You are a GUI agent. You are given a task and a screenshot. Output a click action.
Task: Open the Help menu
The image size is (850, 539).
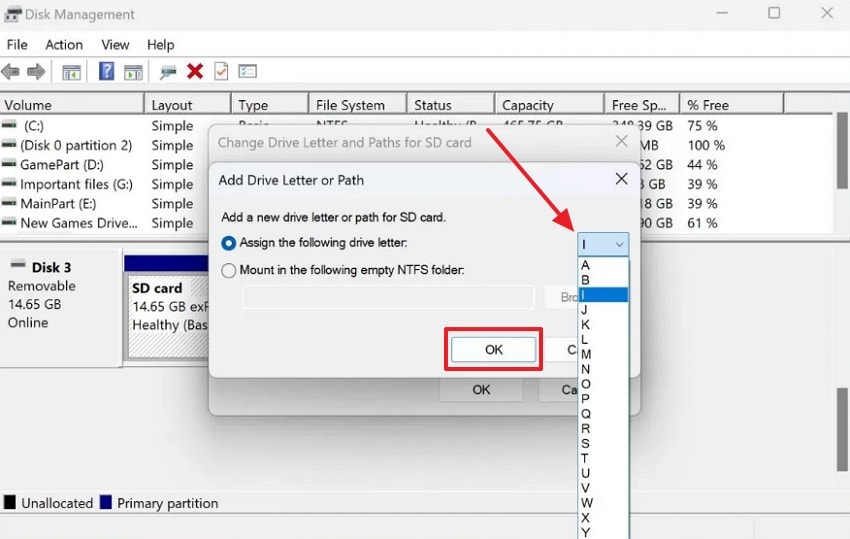coord(160,45)
